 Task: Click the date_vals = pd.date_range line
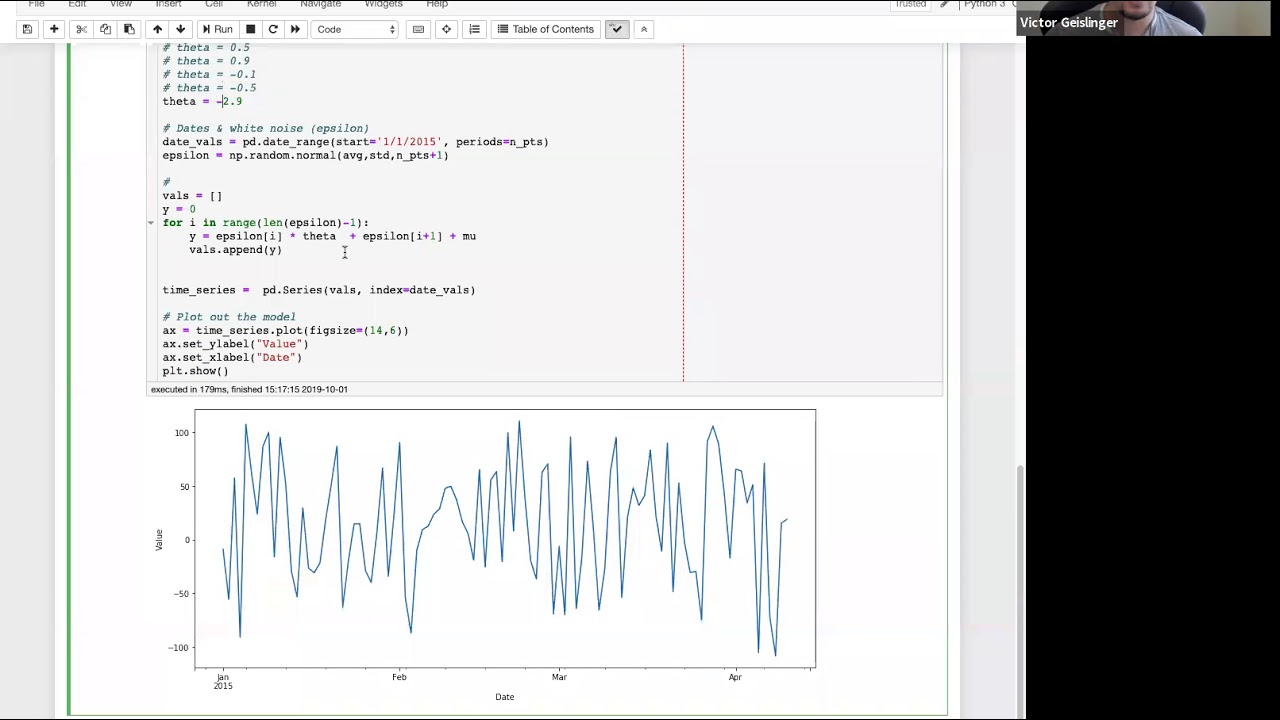click(355, 142)
